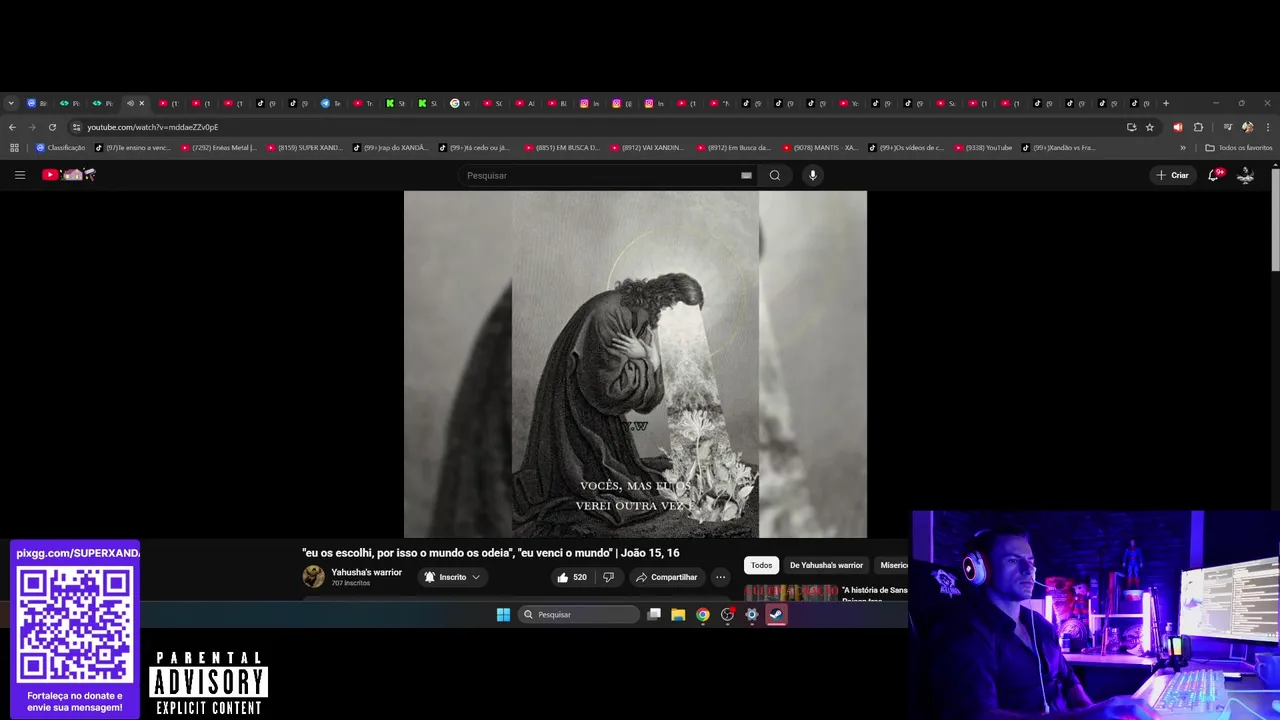
Task: Open Yahusha's warrior channel avatar
Action: pyautogui.click(x=314, y=577)
